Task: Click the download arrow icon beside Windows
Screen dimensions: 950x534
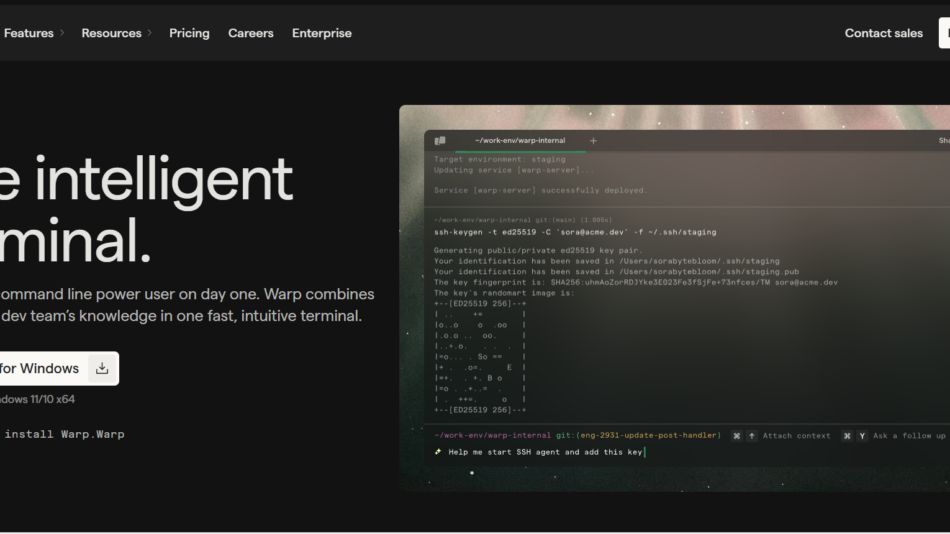Action: 102,368
